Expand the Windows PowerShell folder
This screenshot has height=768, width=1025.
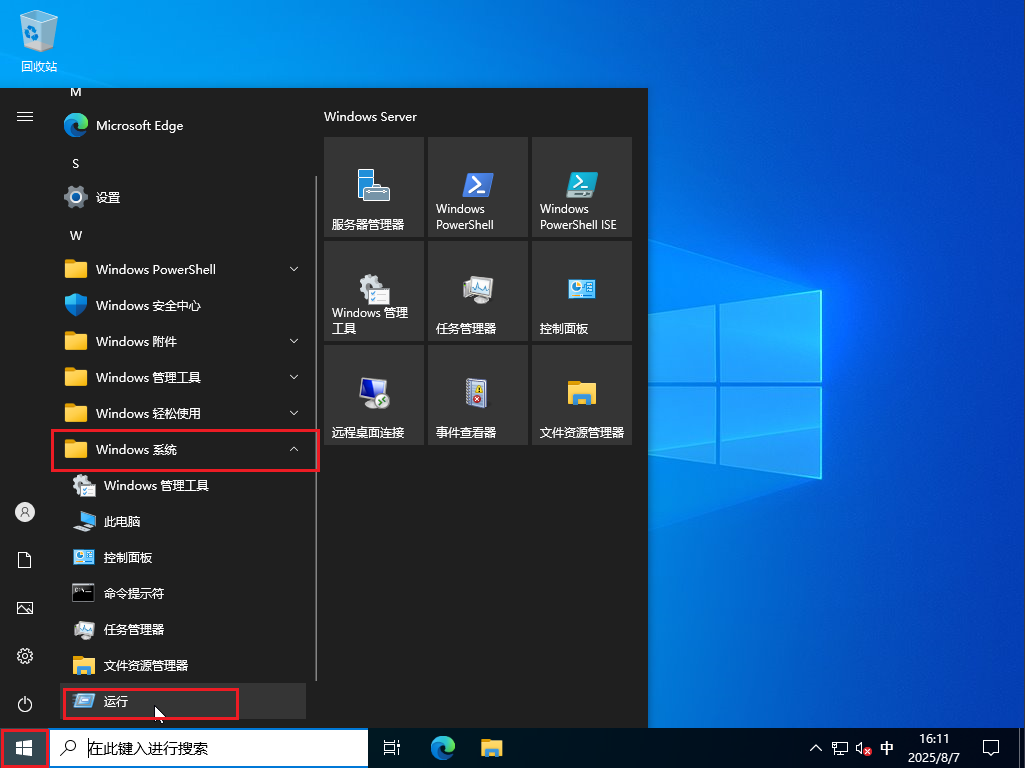(x=183, y=269)
